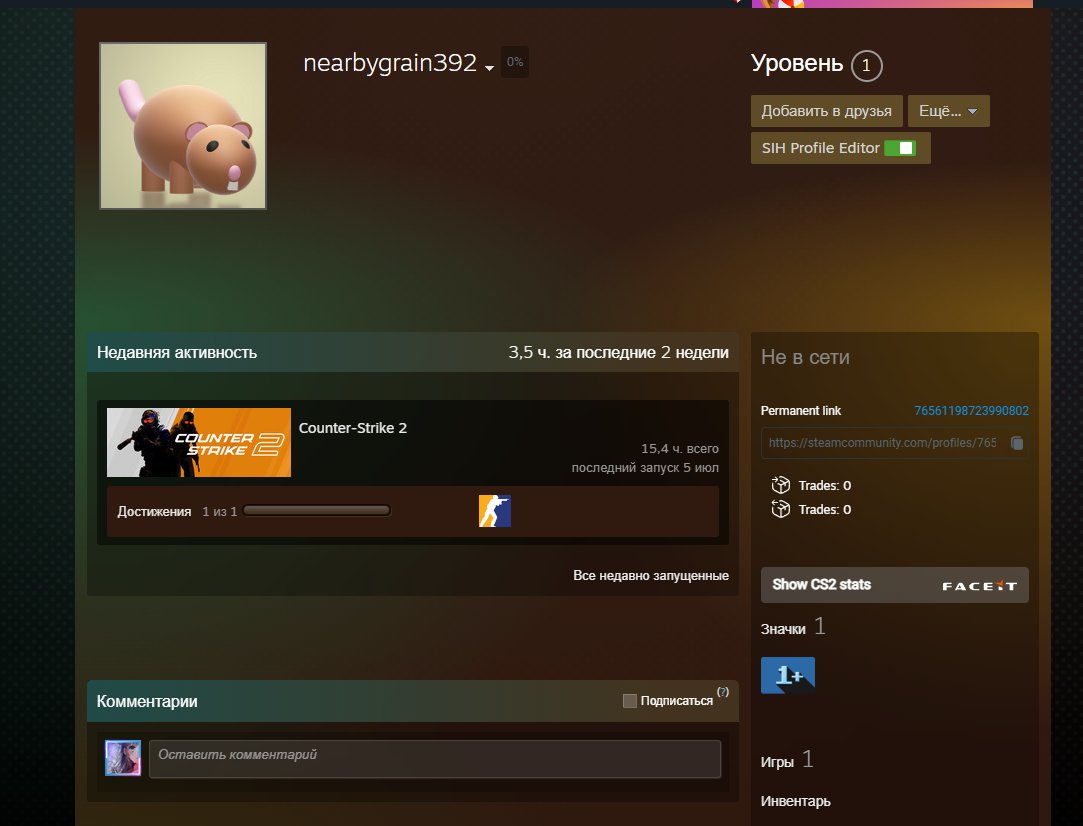Click the level 1 circle badge
The width and height of the screenshot is (1083, 826).
click(x=866, y=66)
